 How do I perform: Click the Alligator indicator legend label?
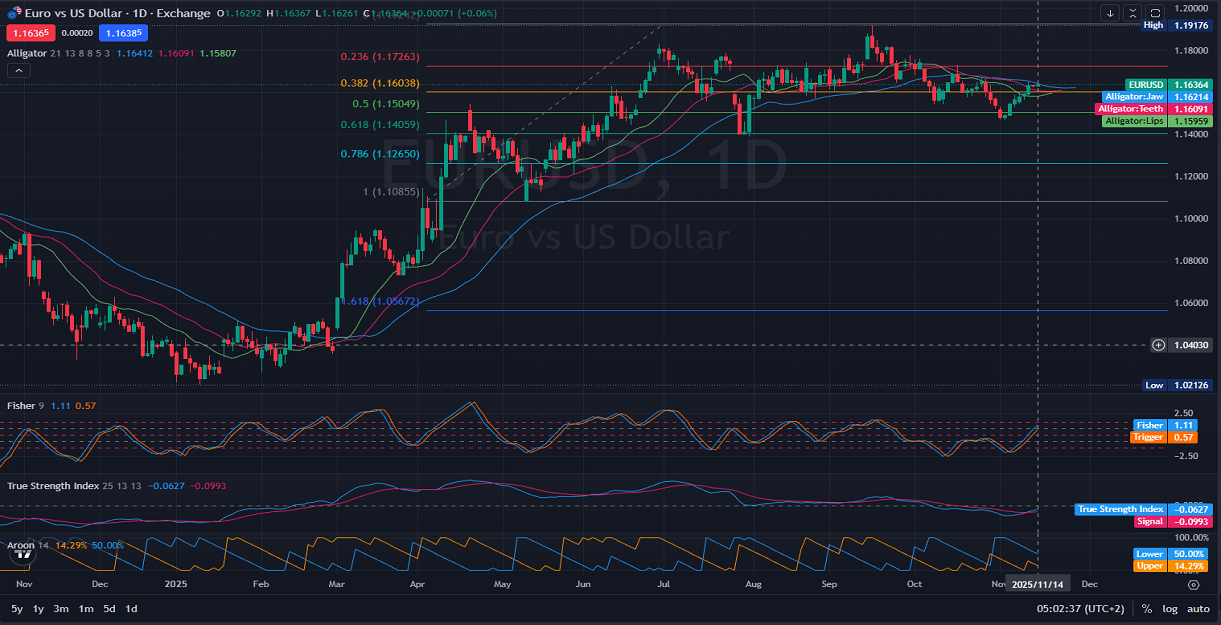pyautogui.click(x=27, y=54)
